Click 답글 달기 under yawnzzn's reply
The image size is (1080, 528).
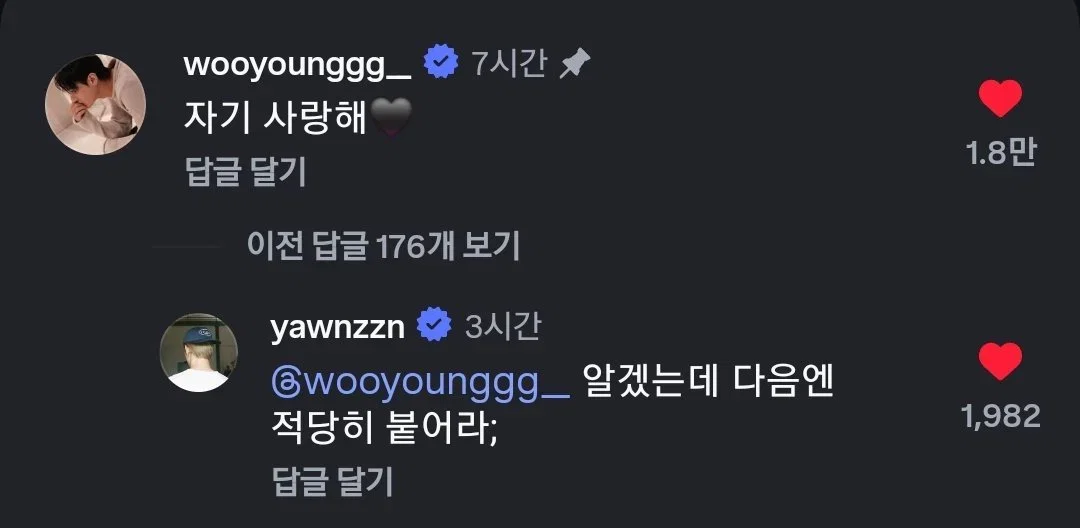(x=332, y=482)
